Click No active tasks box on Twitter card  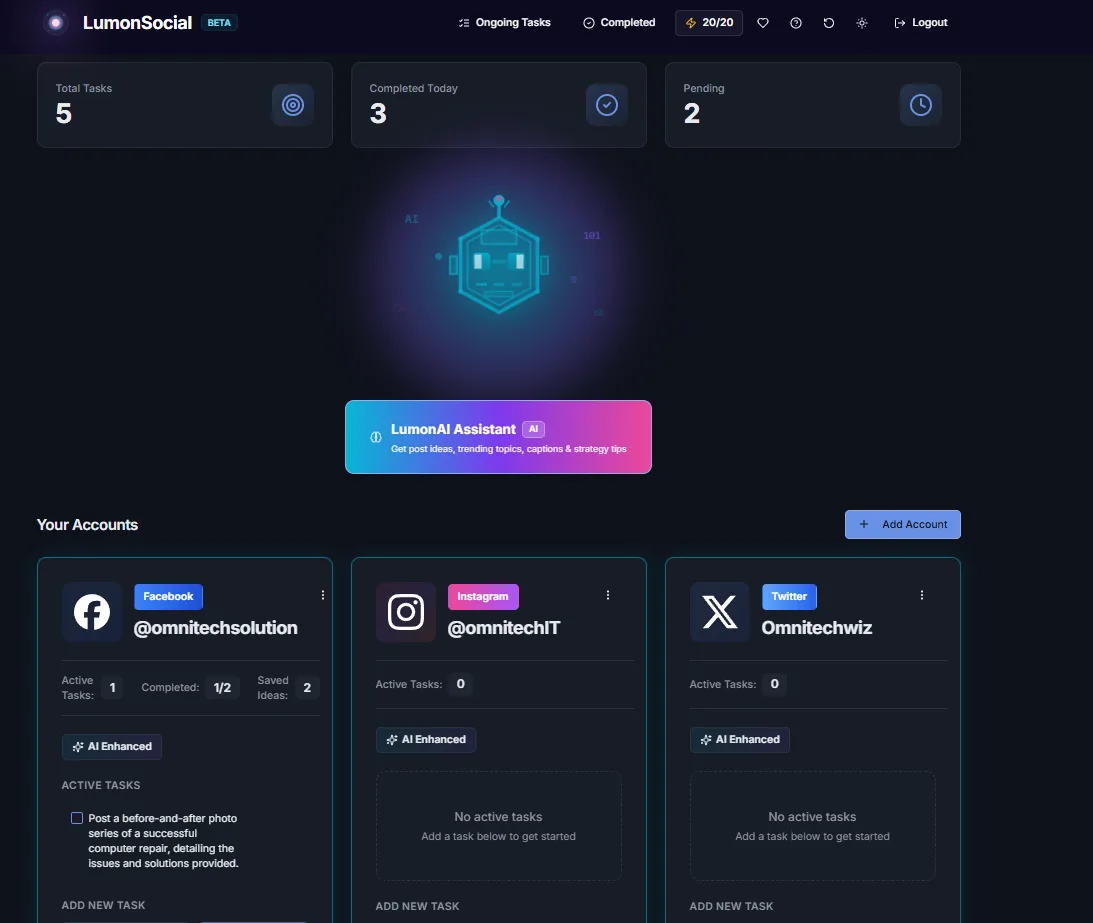[813, 826]
